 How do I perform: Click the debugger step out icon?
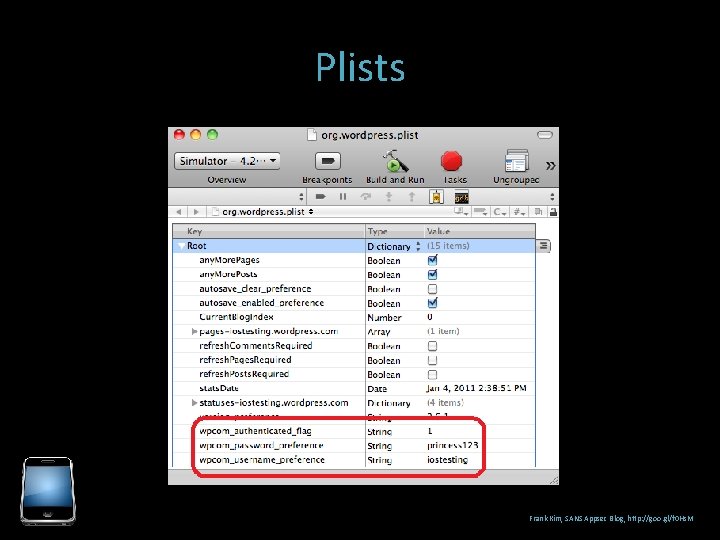coord(412,197)
